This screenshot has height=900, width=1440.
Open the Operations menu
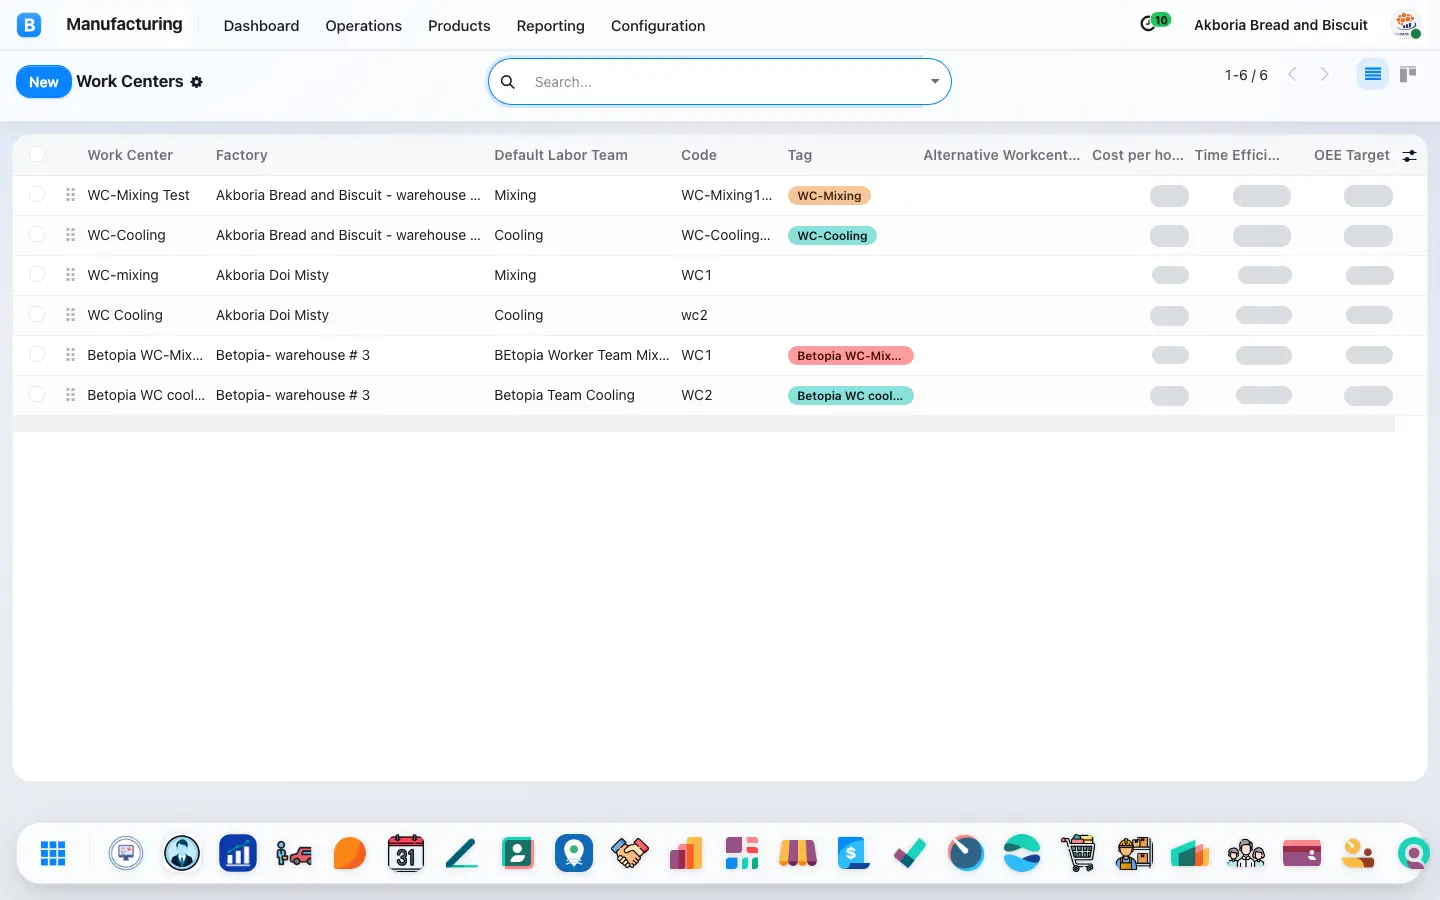click(363, 26)
